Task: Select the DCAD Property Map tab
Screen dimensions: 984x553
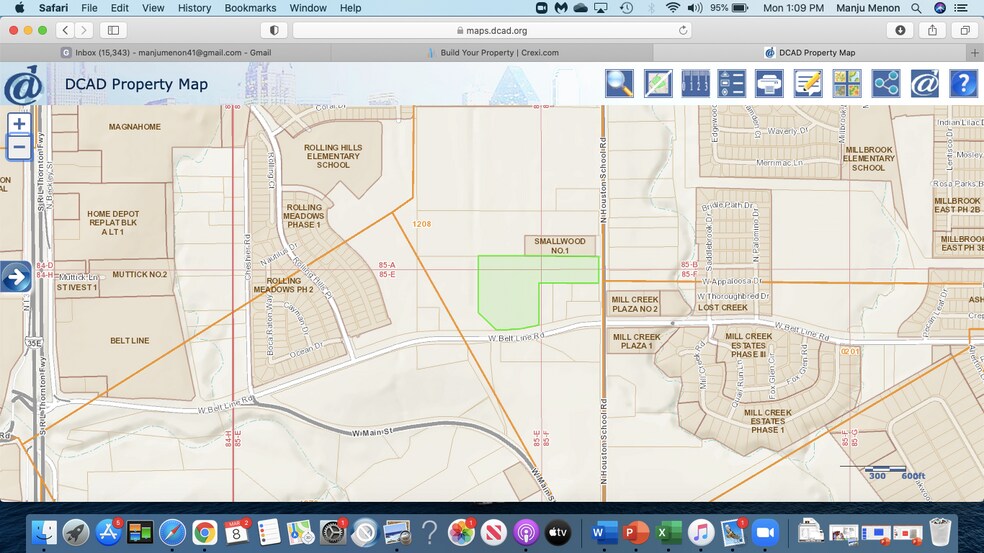Action: click(x=810, y=53)
